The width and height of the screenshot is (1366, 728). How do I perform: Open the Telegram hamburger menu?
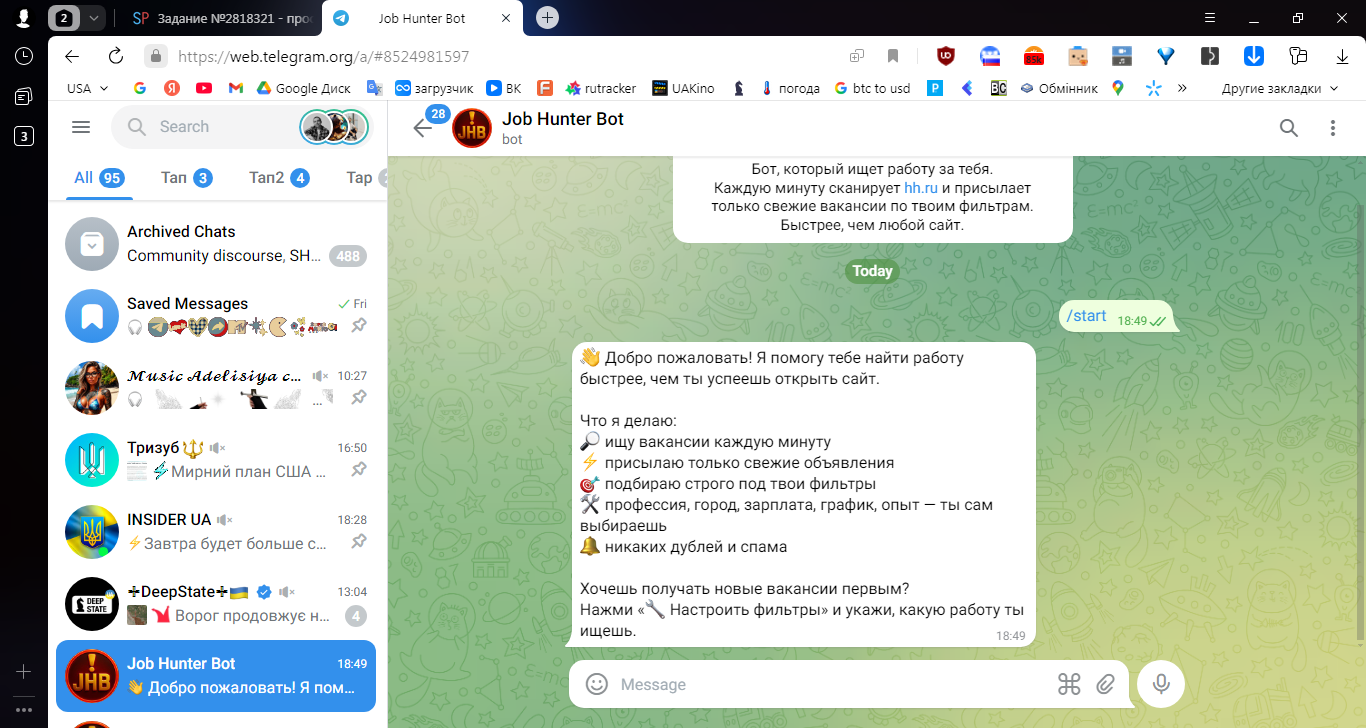point(81,127)
